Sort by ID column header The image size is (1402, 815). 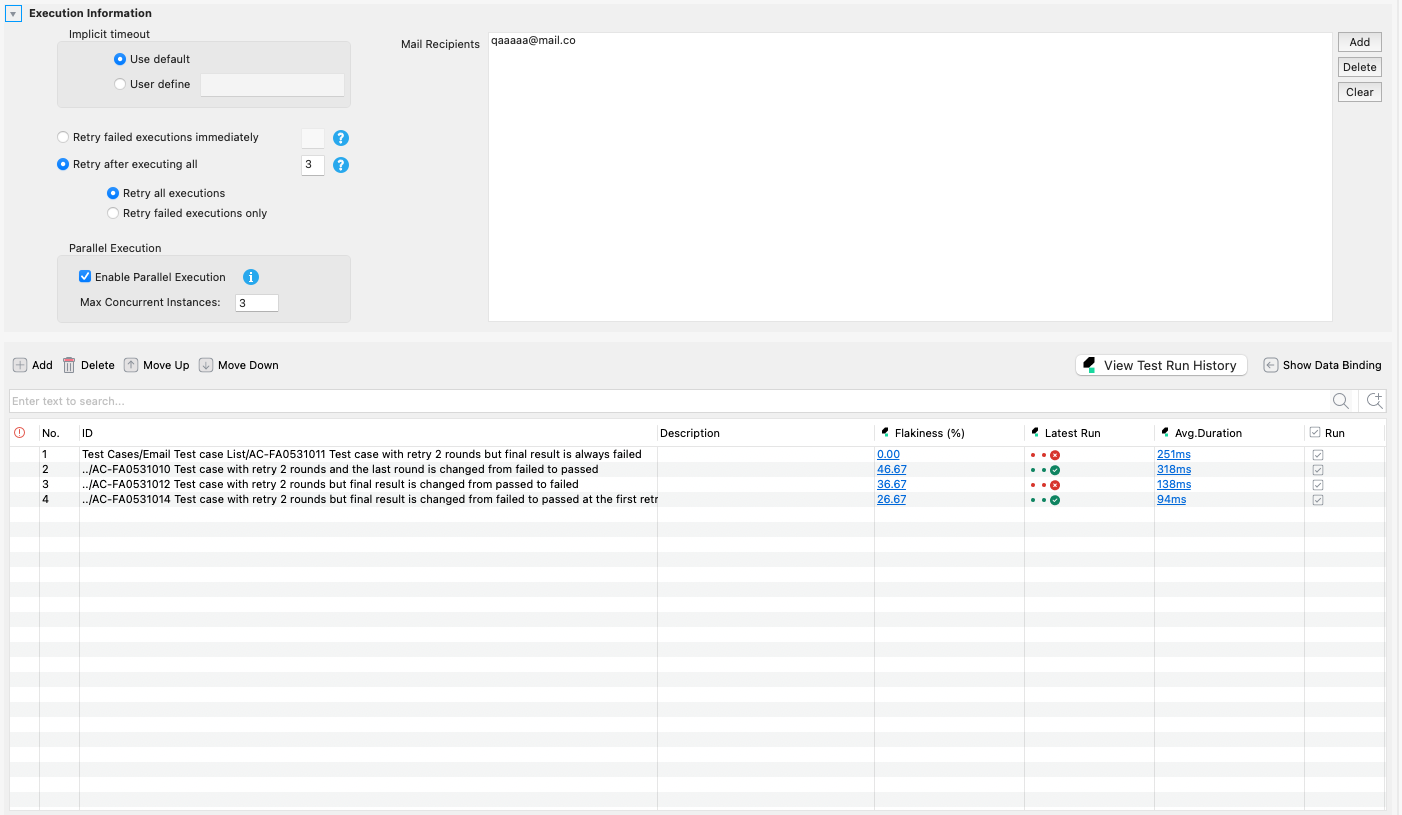coord(368,433)
